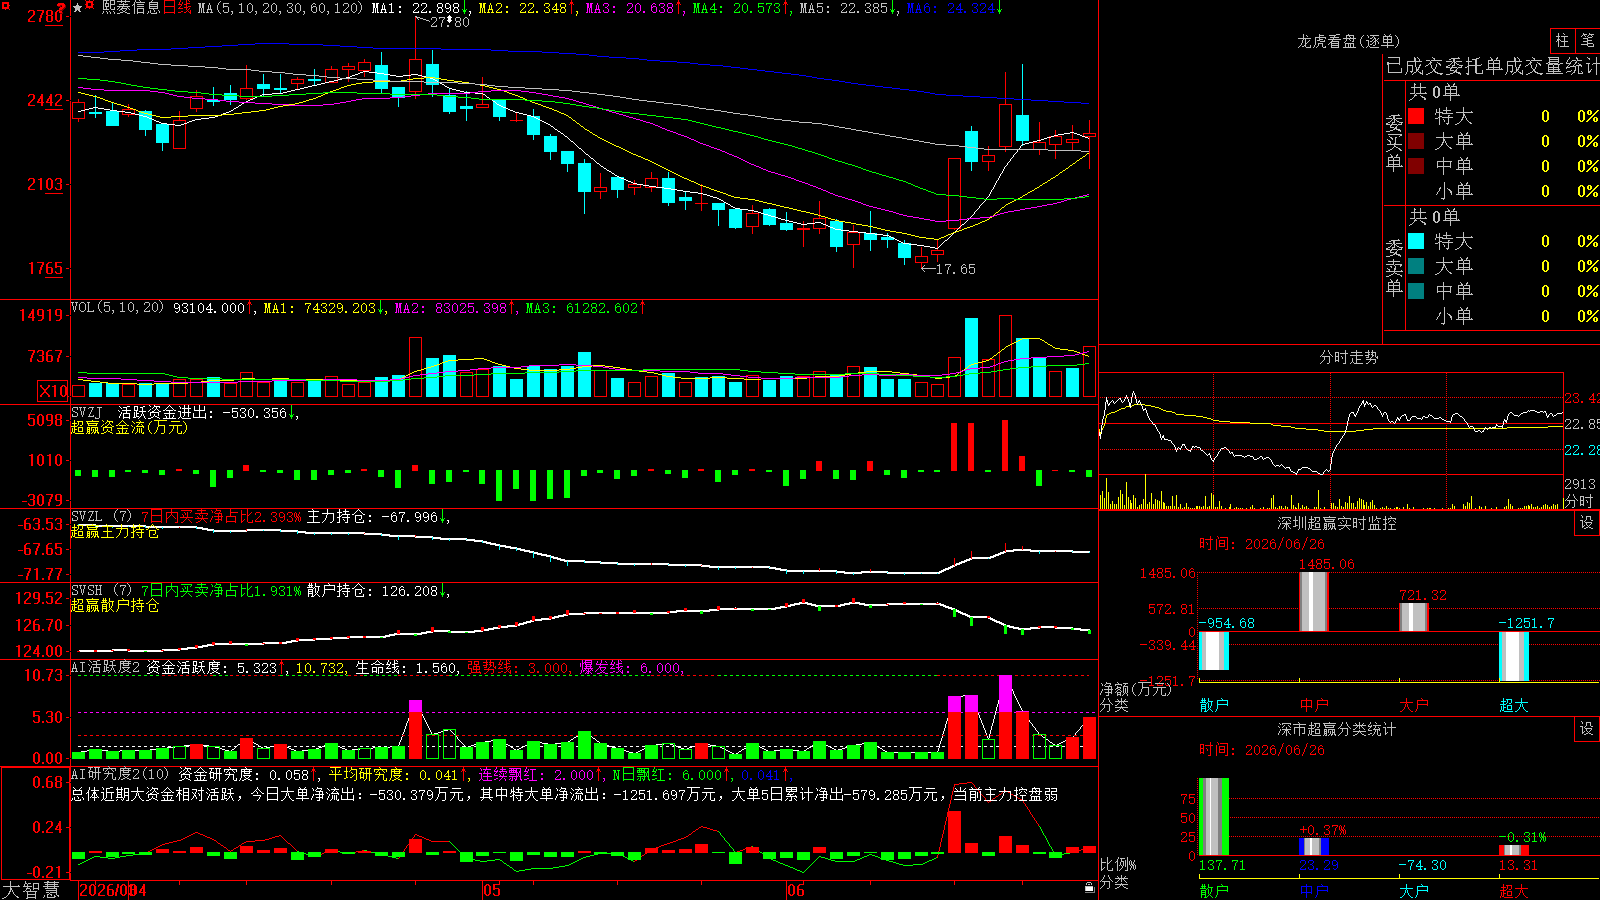Click the 超赢主力持仓 label
This screenshot has height=900, width=1600.
pyautogui.click(x=115, y=531)
